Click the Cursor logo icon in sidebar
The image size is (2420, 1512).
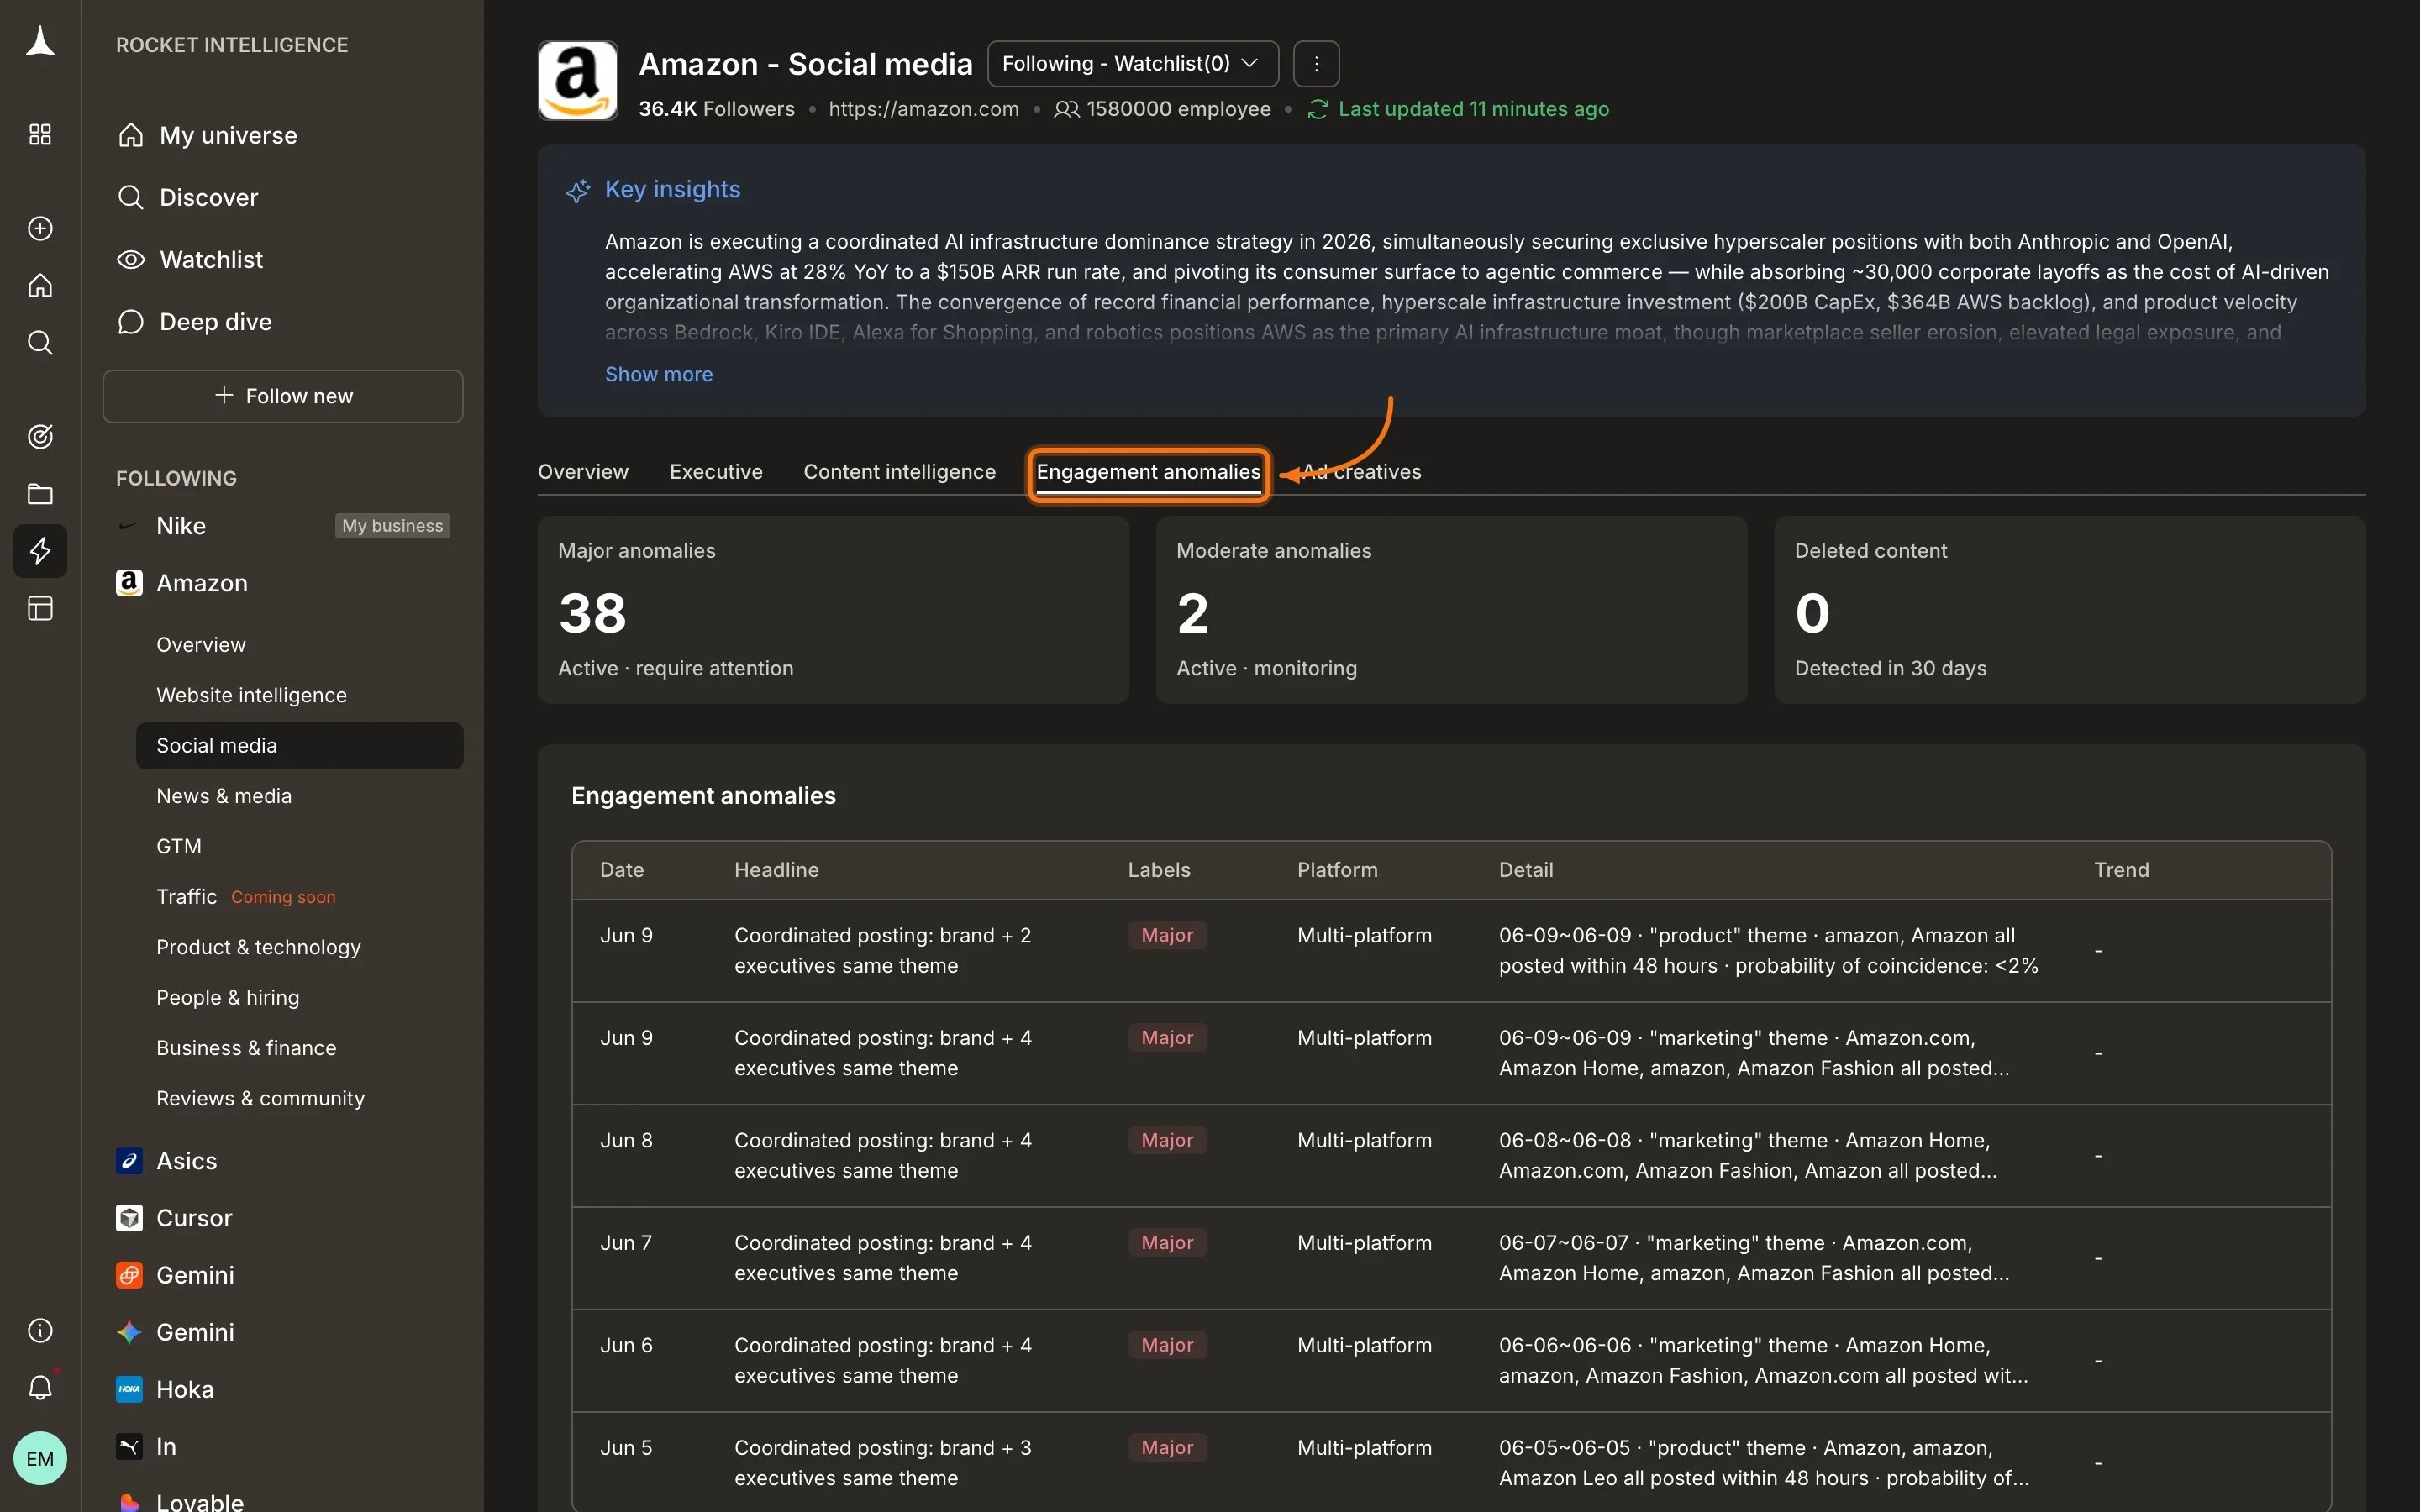pos(129,1217)
